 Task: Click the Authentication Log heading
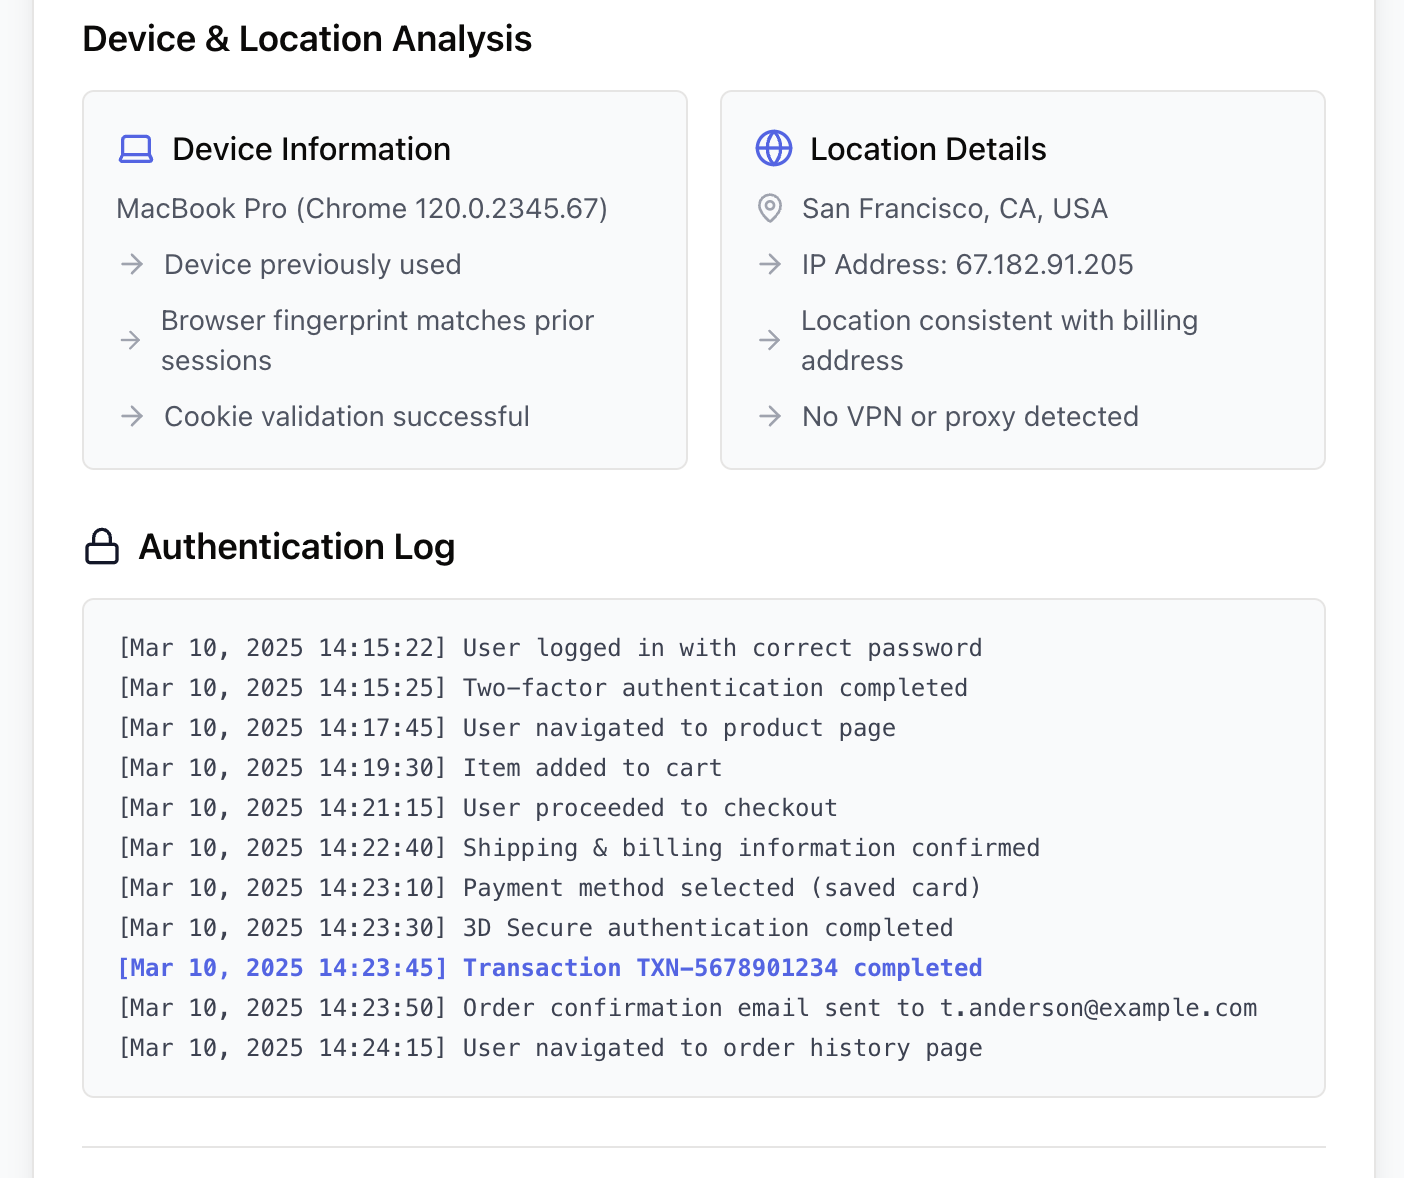297,547
